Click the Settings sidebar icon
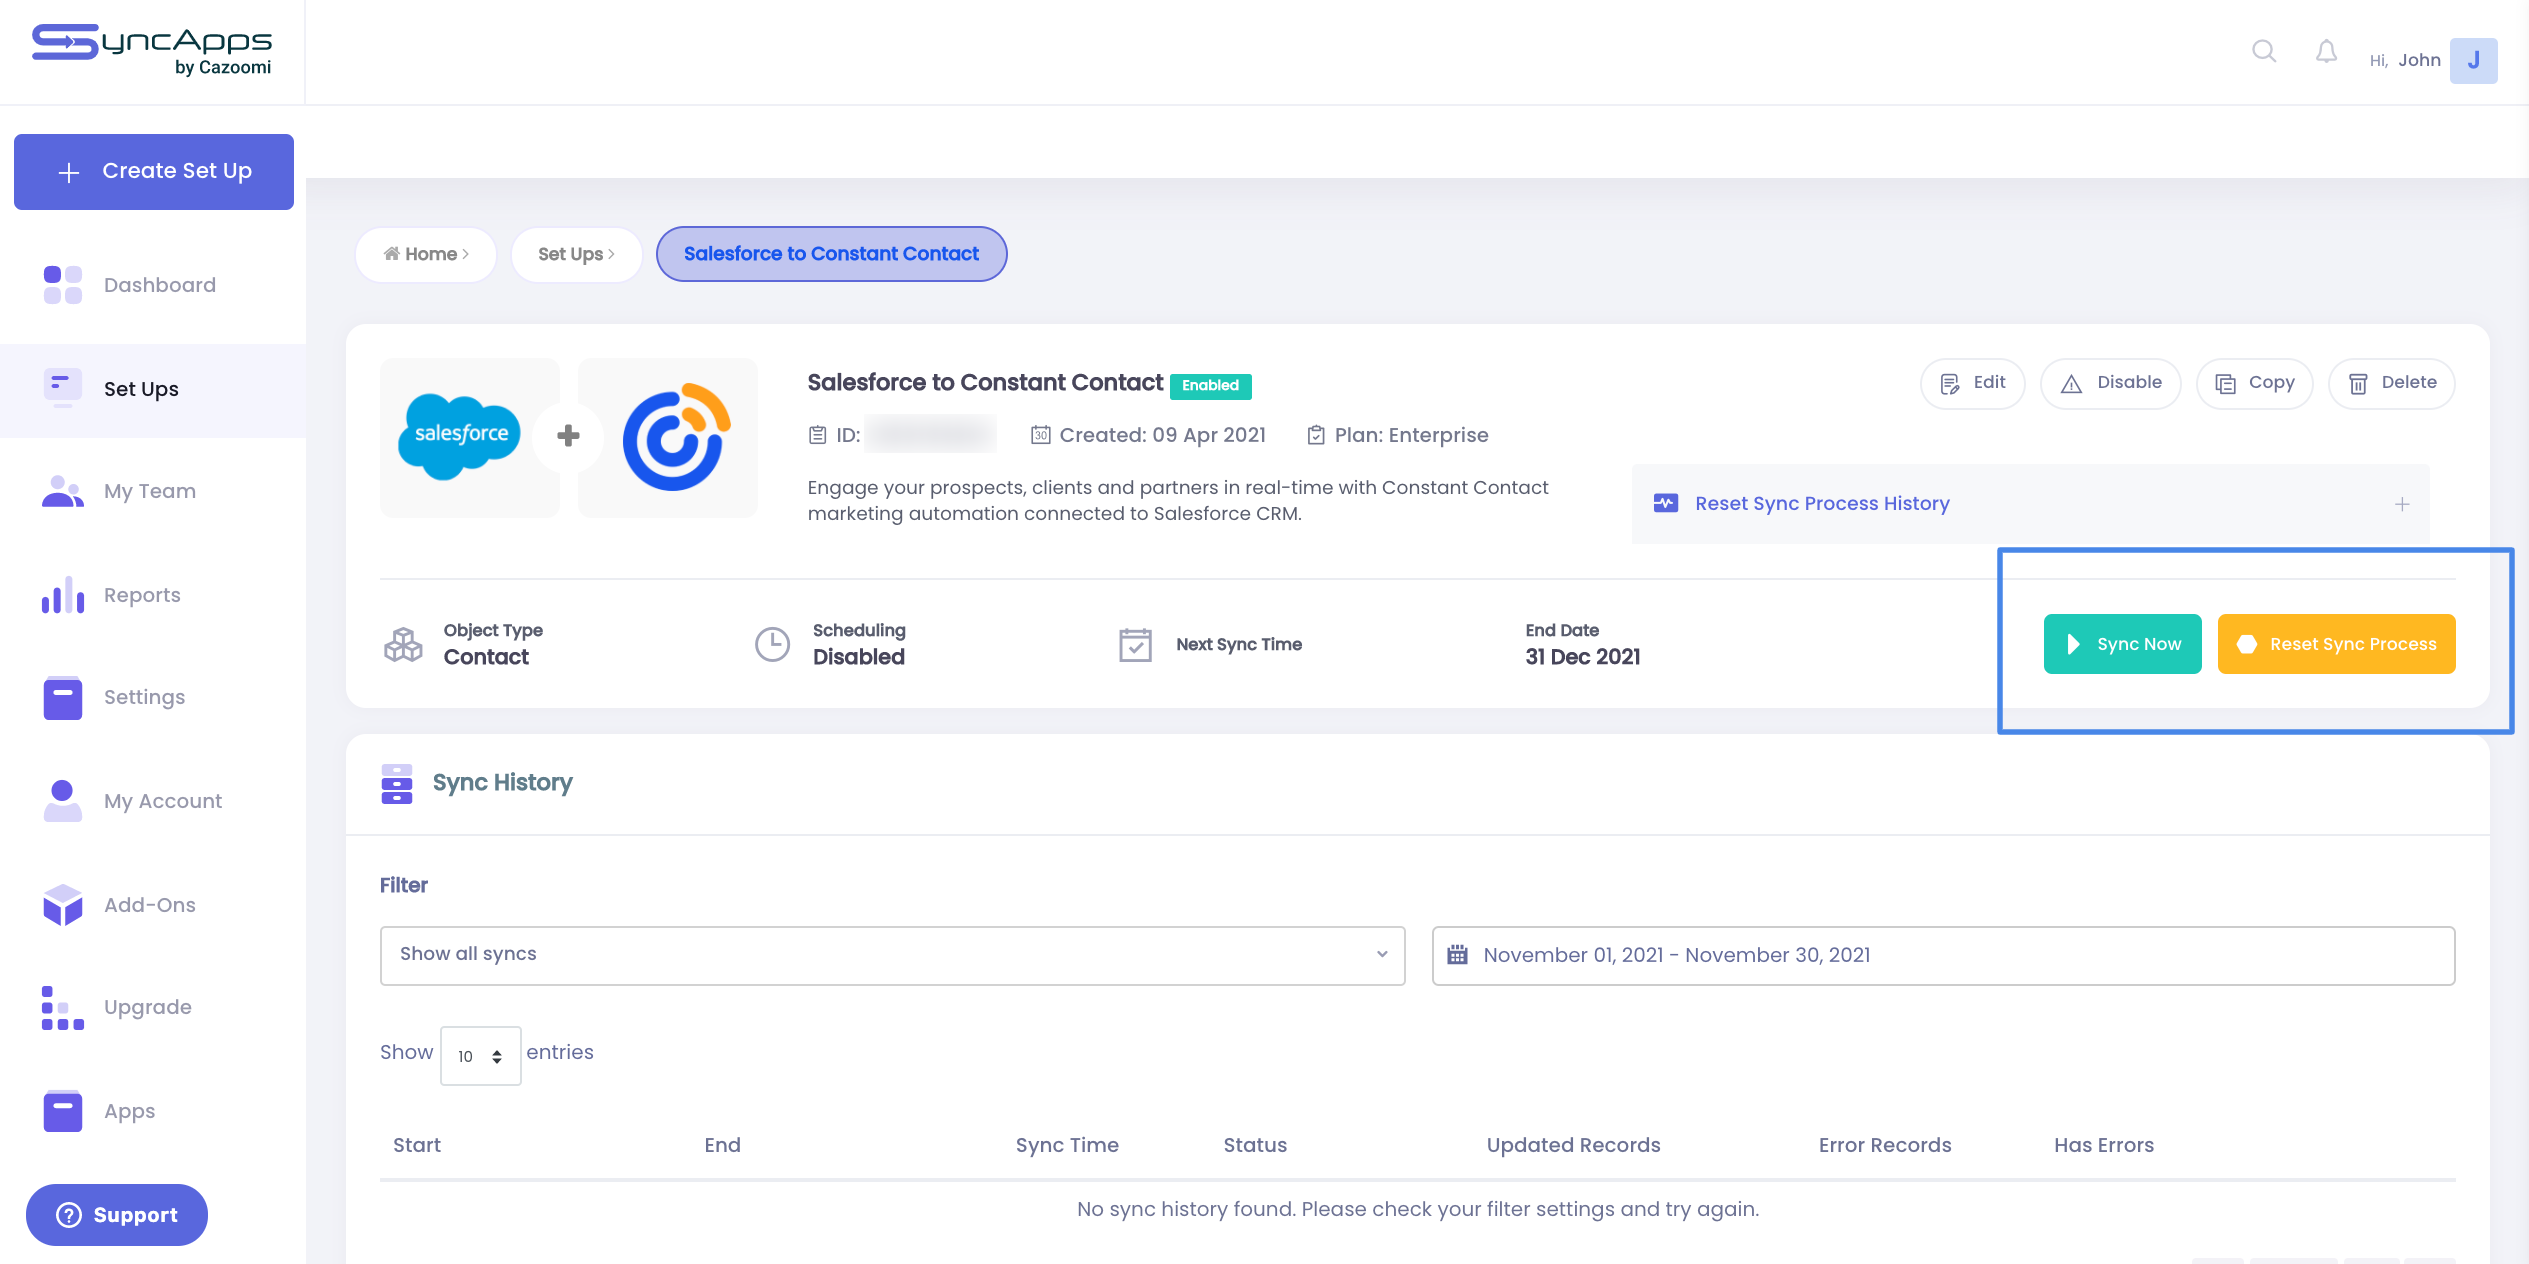The width and height of the screenshot is (2529, 1264). [63, 697]
